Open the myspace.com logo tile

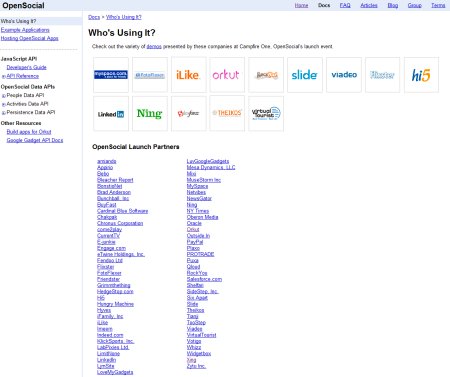111,75
